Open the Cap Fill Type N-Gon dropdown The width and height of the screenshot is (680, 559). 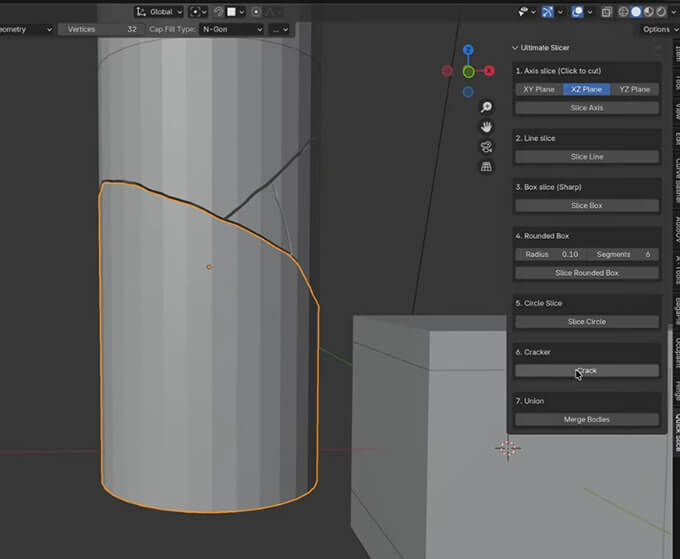pyautogui.click(x=231, y=29)
